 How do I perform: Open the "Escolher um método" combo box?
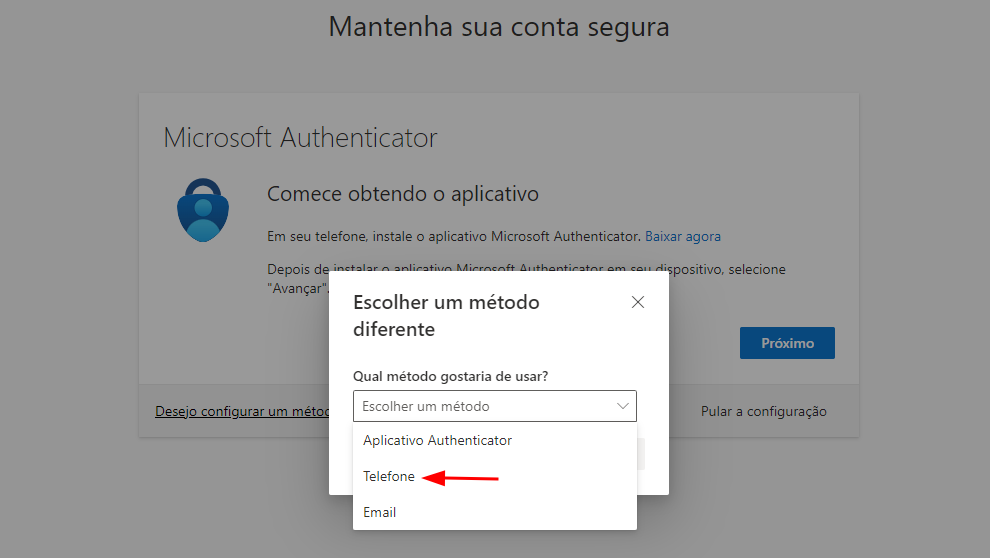click(494, 406)
